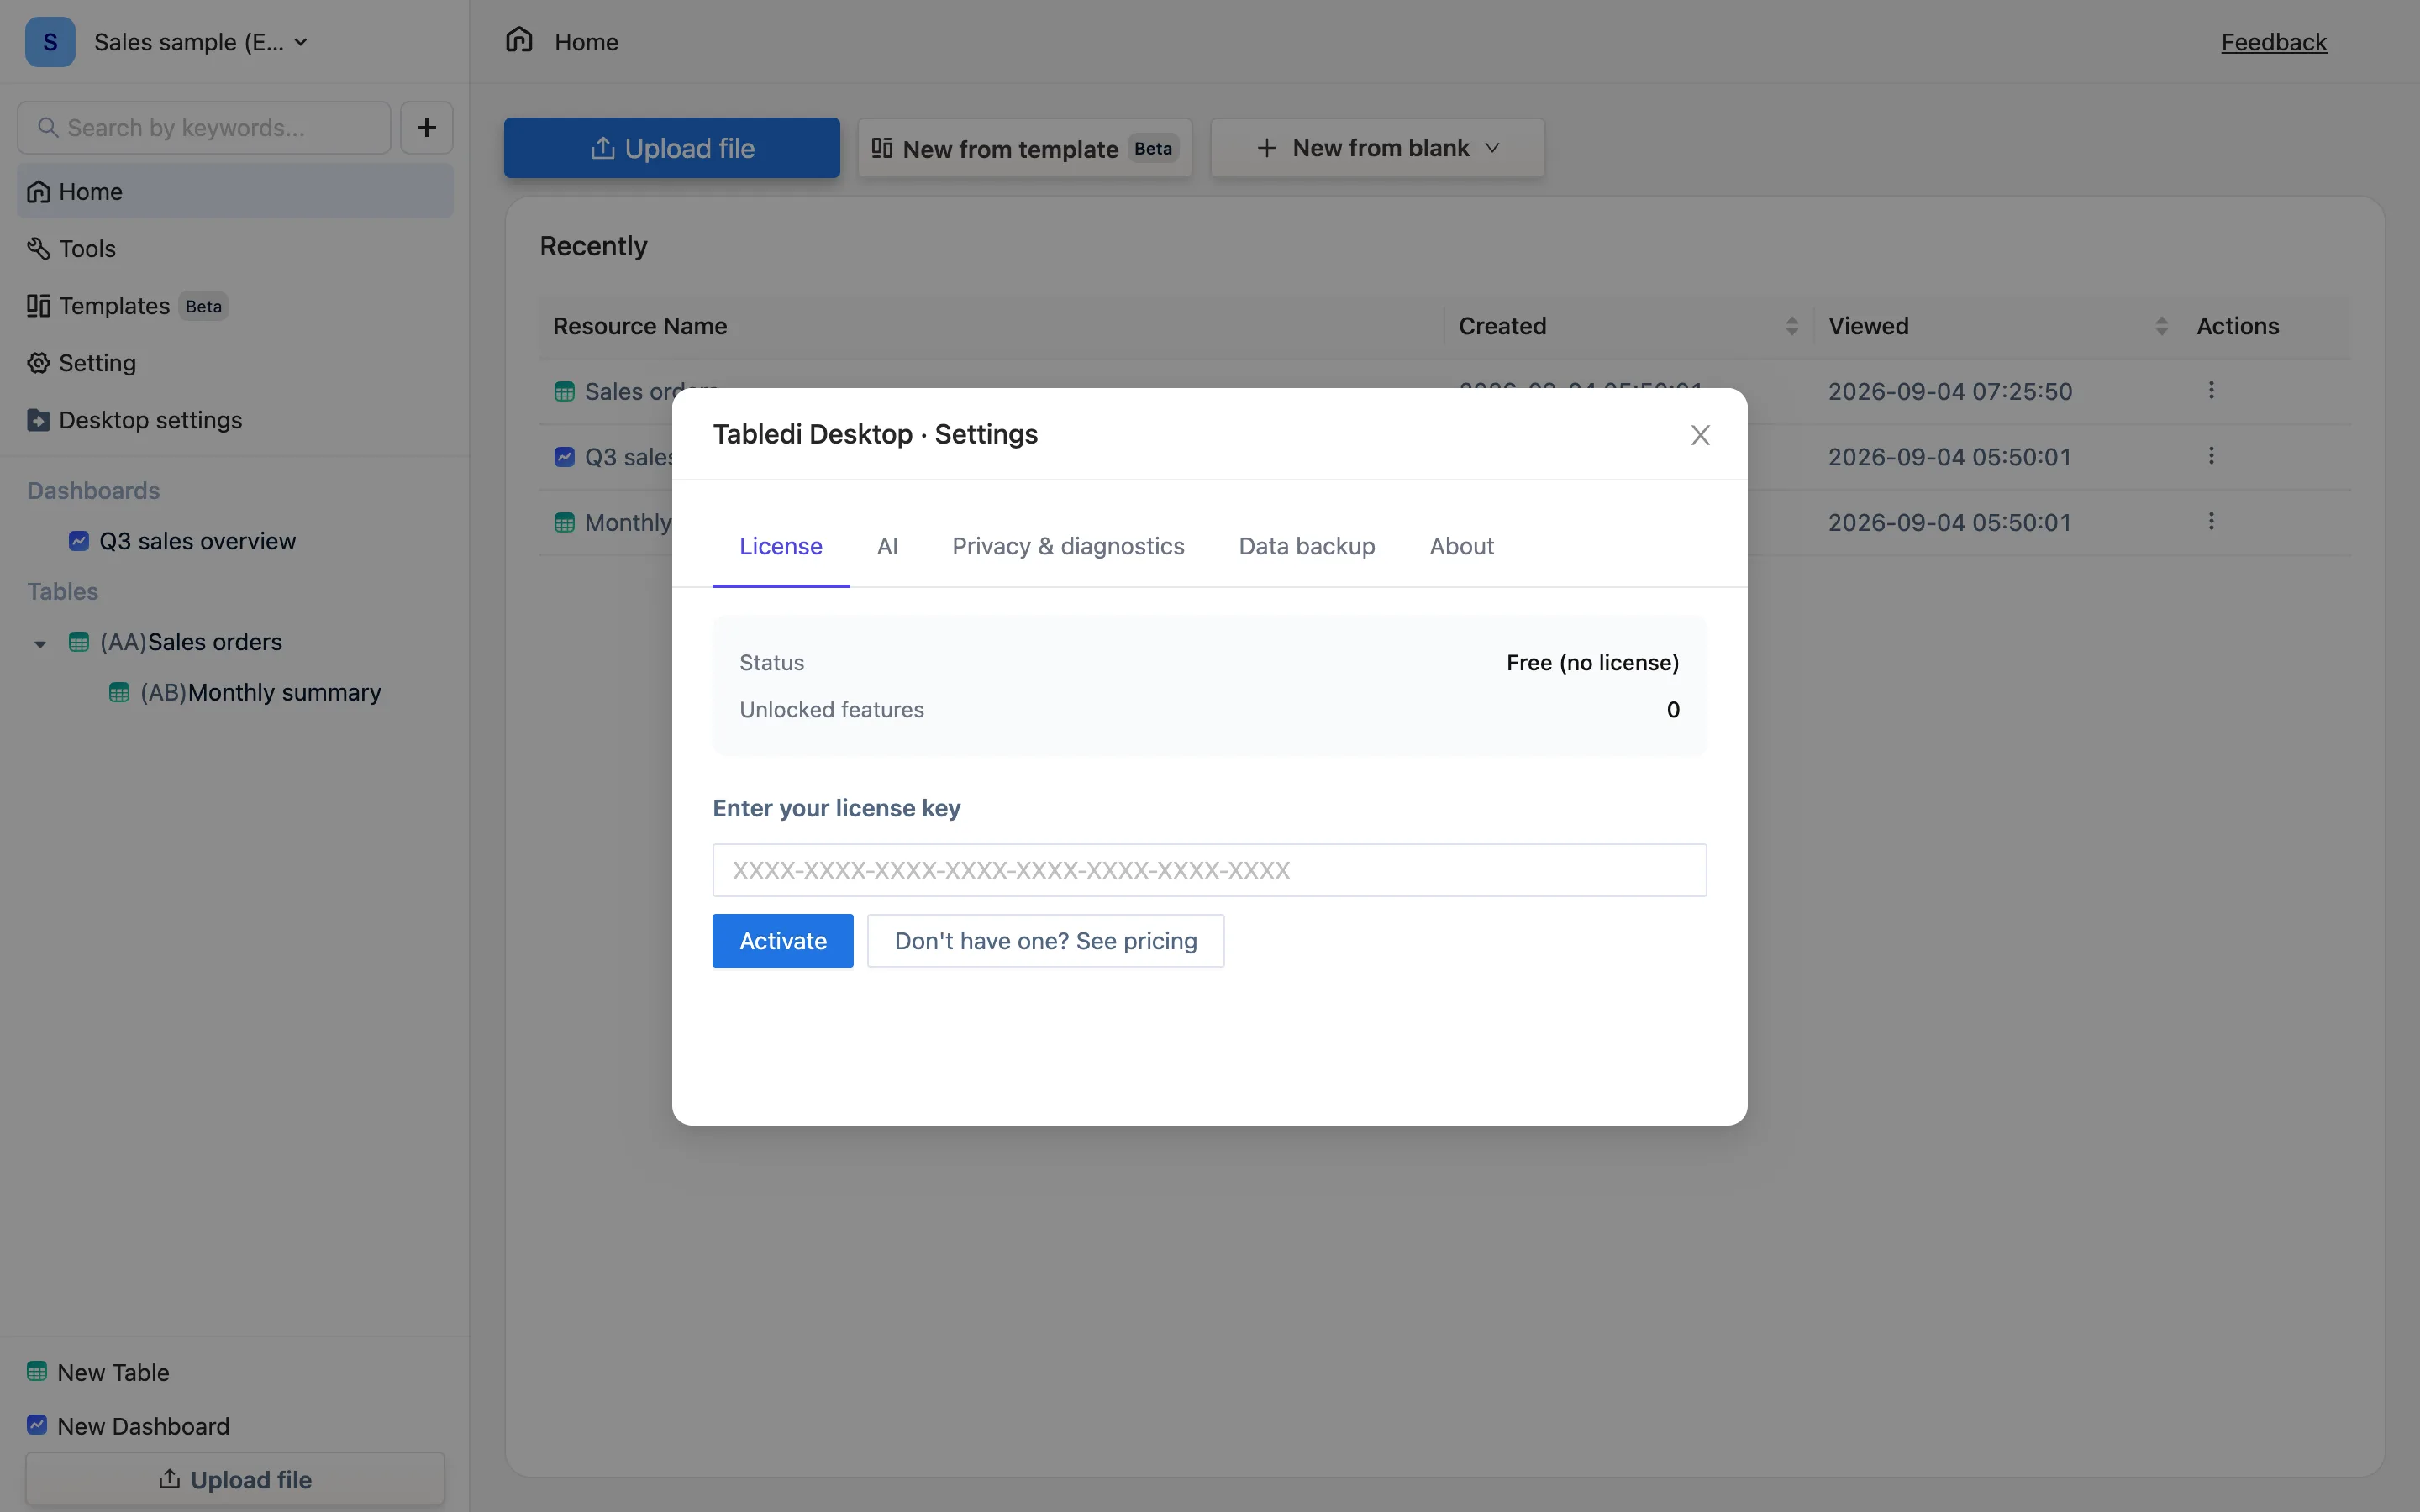The height and width of the screenshot is (1512, 2420).
Task: Click the Monthly table icon in Recently list
Action: pyautogui.click(x=564, y=523)
